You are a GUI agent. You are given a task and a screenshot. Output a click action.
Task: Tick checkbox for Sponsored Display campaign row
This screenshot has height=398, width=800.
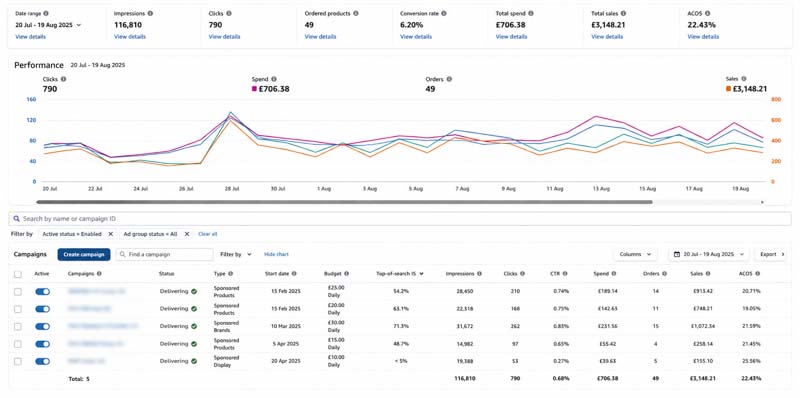coord(18,361)
